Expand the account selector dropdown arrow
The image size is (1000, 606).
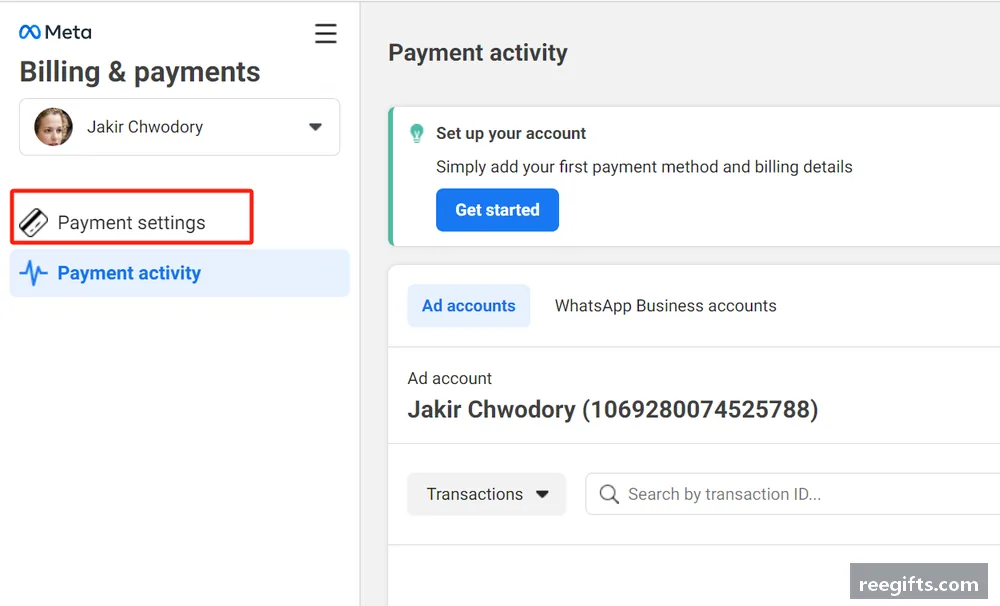315,127
